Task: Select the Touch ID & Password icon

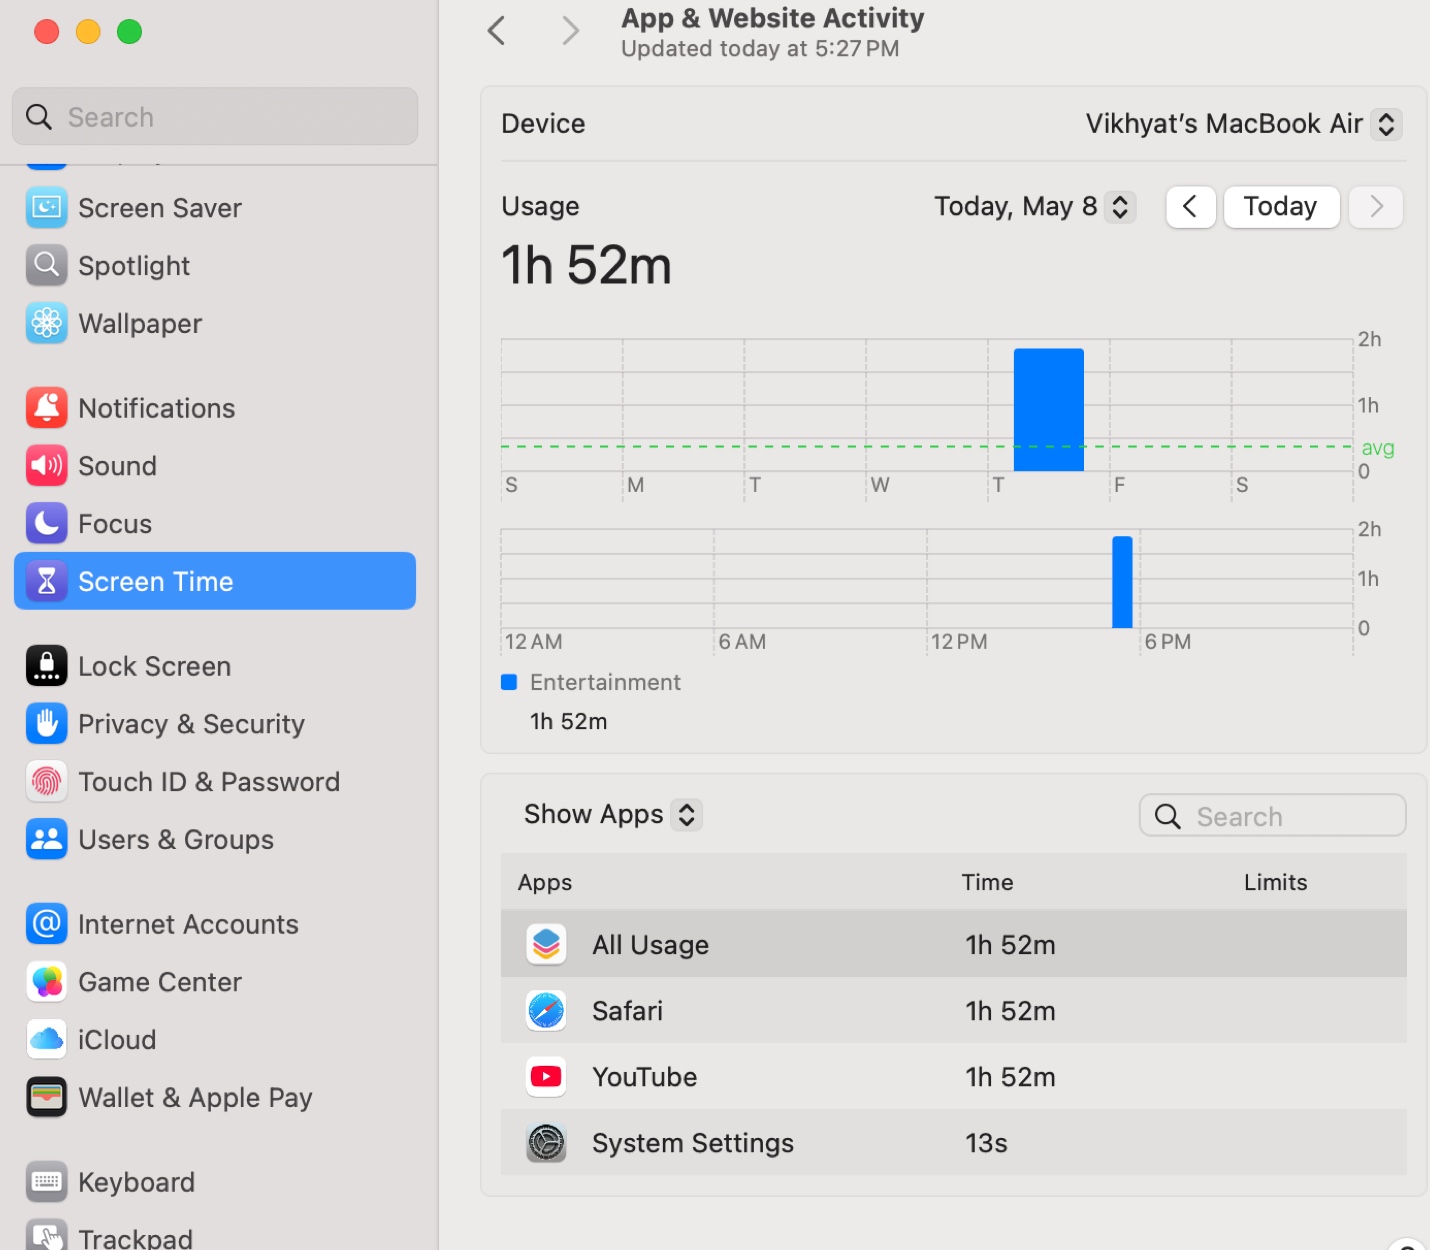Action: tap(46, 781)
